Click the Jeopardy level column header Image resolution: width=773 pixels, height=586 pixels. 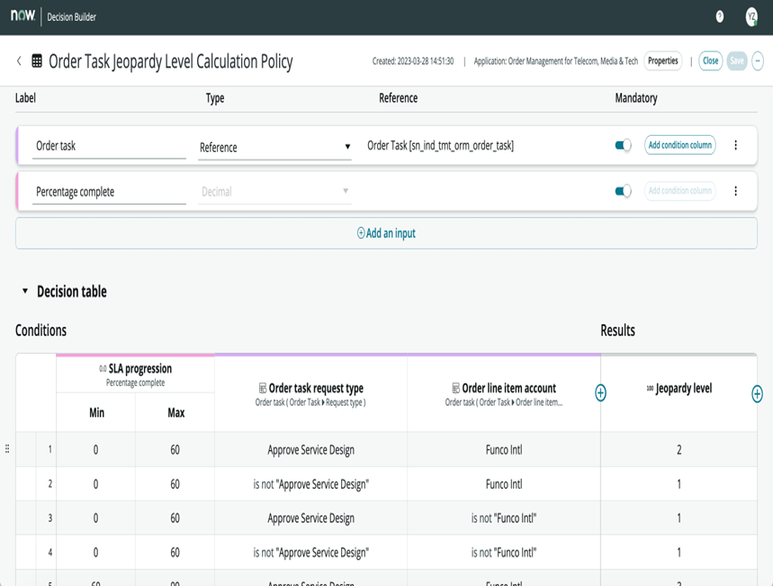coord(679,394)
